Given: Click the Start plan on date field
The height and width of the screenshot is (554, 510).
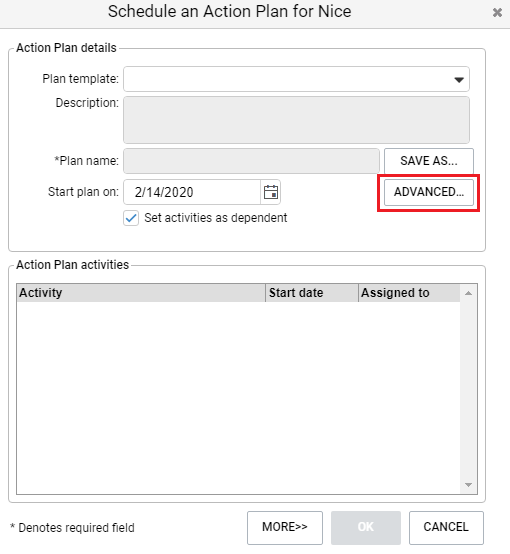Looking at the screenshot, I should tap(192, 192).
